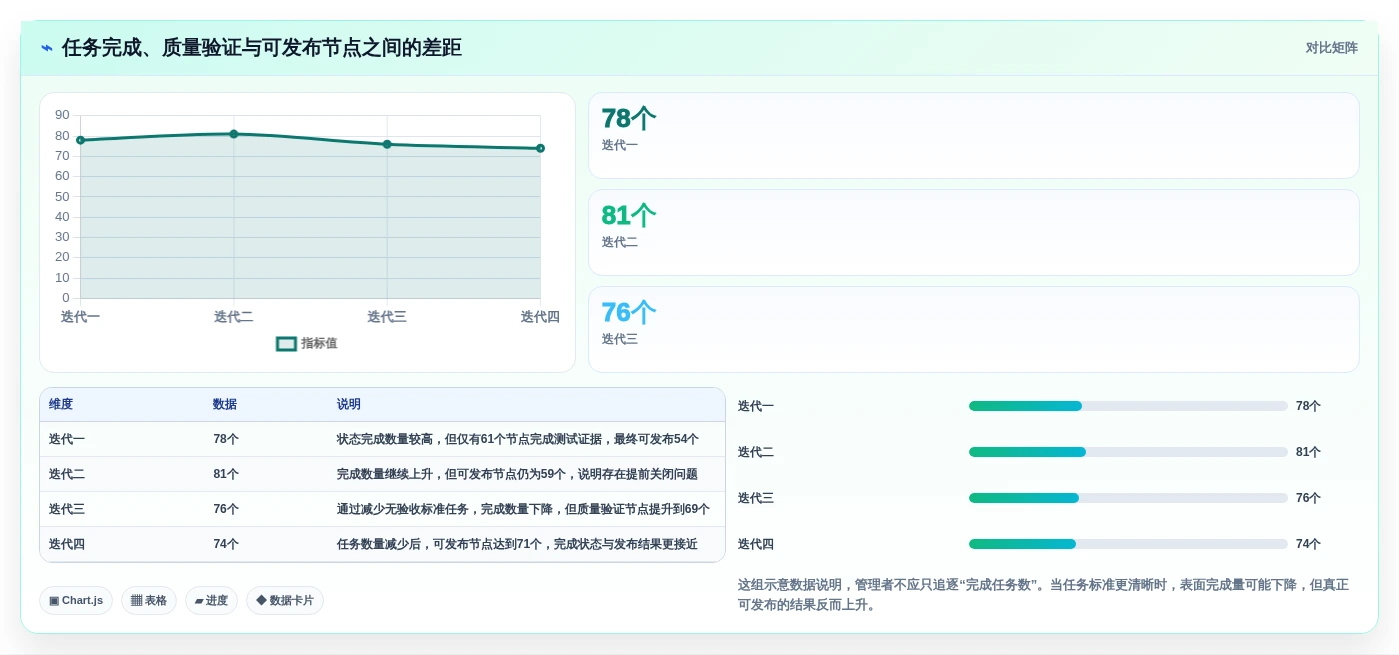Click the 81个 value beside the progress bar
The image size is (1399, 655).
pyautogui.click(x=1308, y=452)
